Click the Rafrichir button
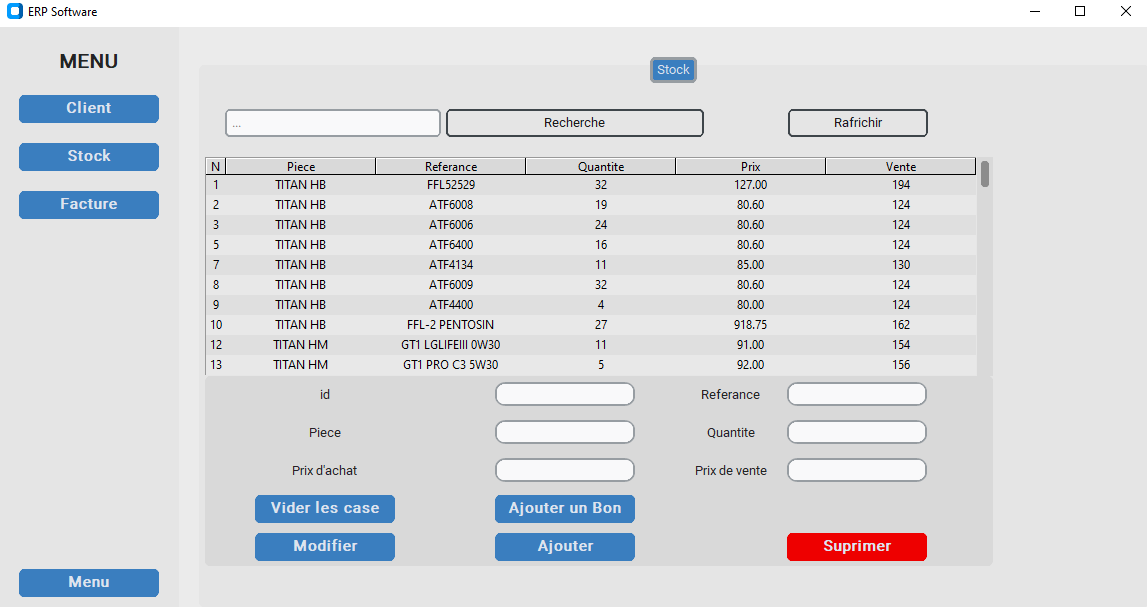This screenshot has height=607, width=1147. tap(857, 122)
